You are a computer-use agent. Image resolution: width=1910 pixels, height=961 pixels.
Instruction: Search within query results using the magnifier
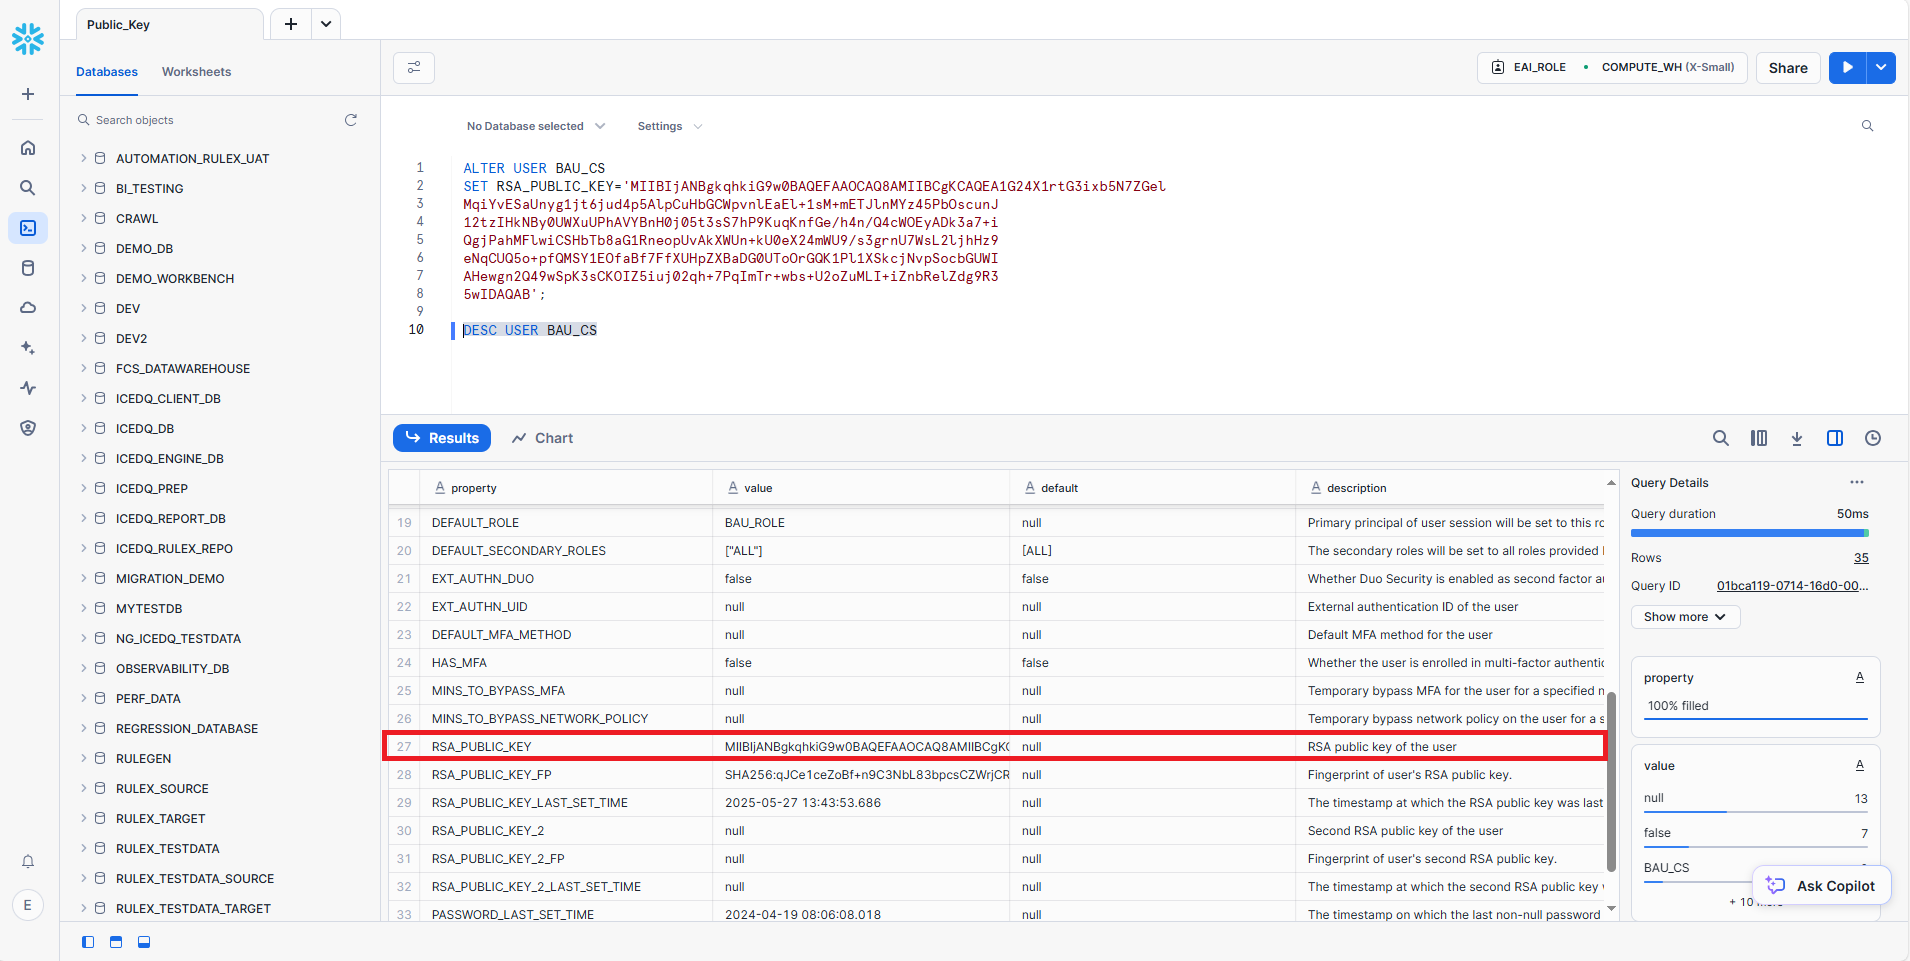(1720, 438)
